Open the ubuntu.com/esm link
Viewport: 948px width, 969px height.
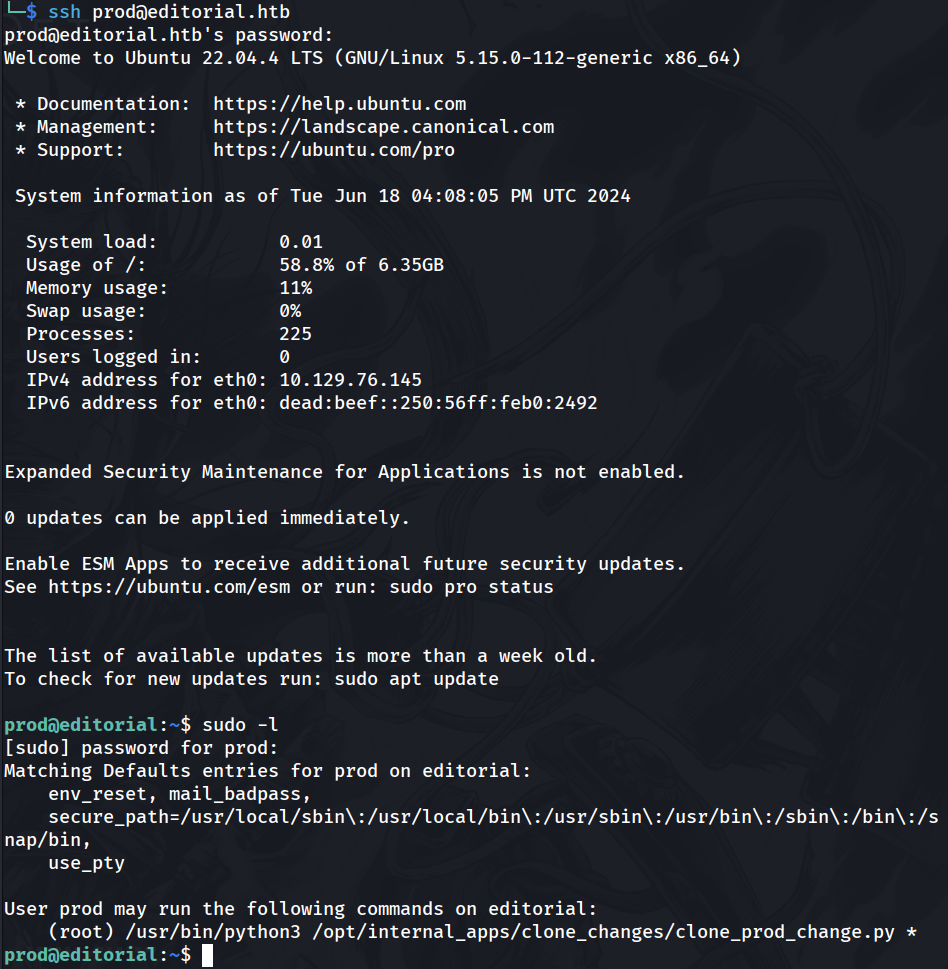tap(169, 587)
